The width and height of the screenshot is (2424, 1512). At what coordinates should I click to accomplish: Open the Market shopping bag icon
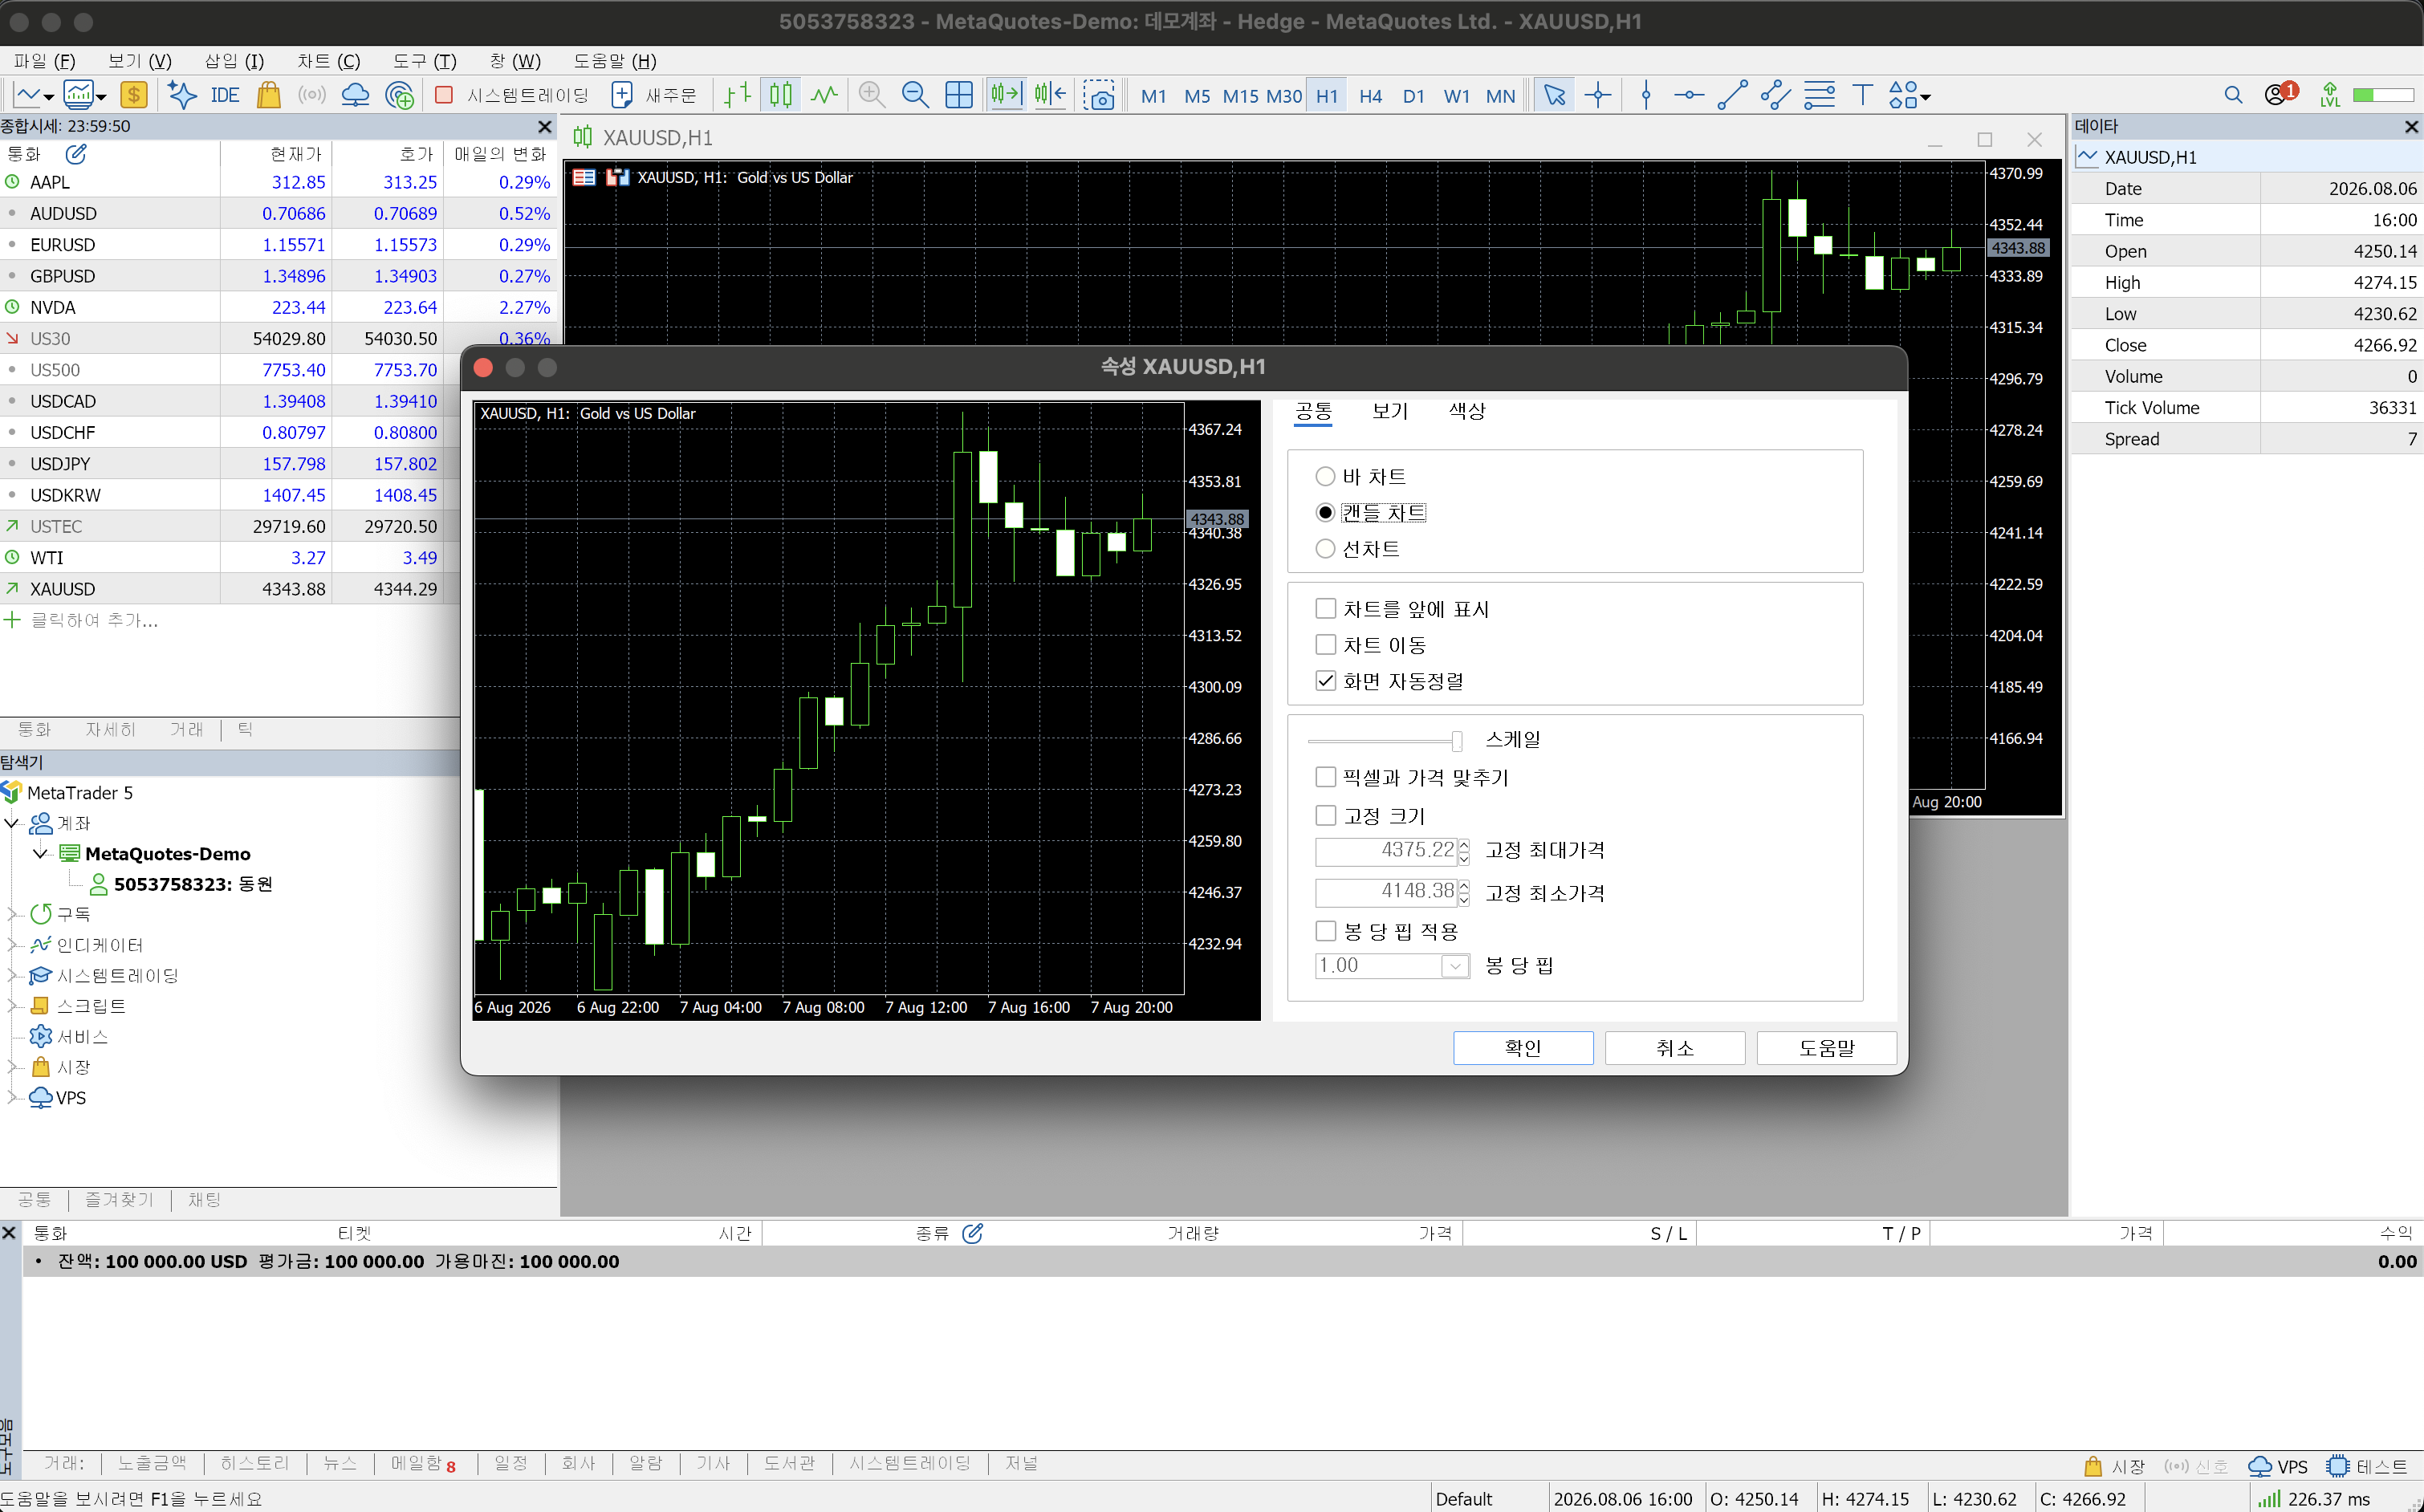click(268, 95)
